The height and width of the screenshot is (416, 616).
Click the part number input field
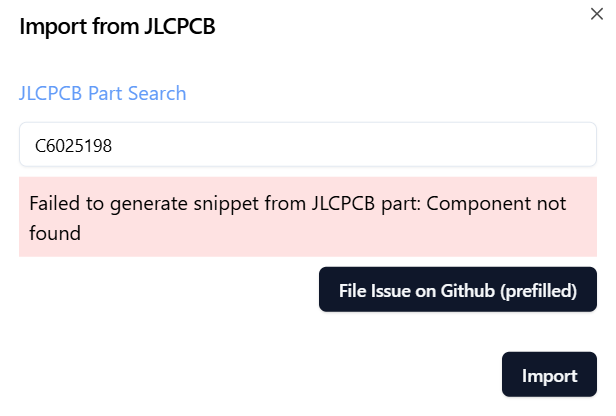click(x=307, y=145)
